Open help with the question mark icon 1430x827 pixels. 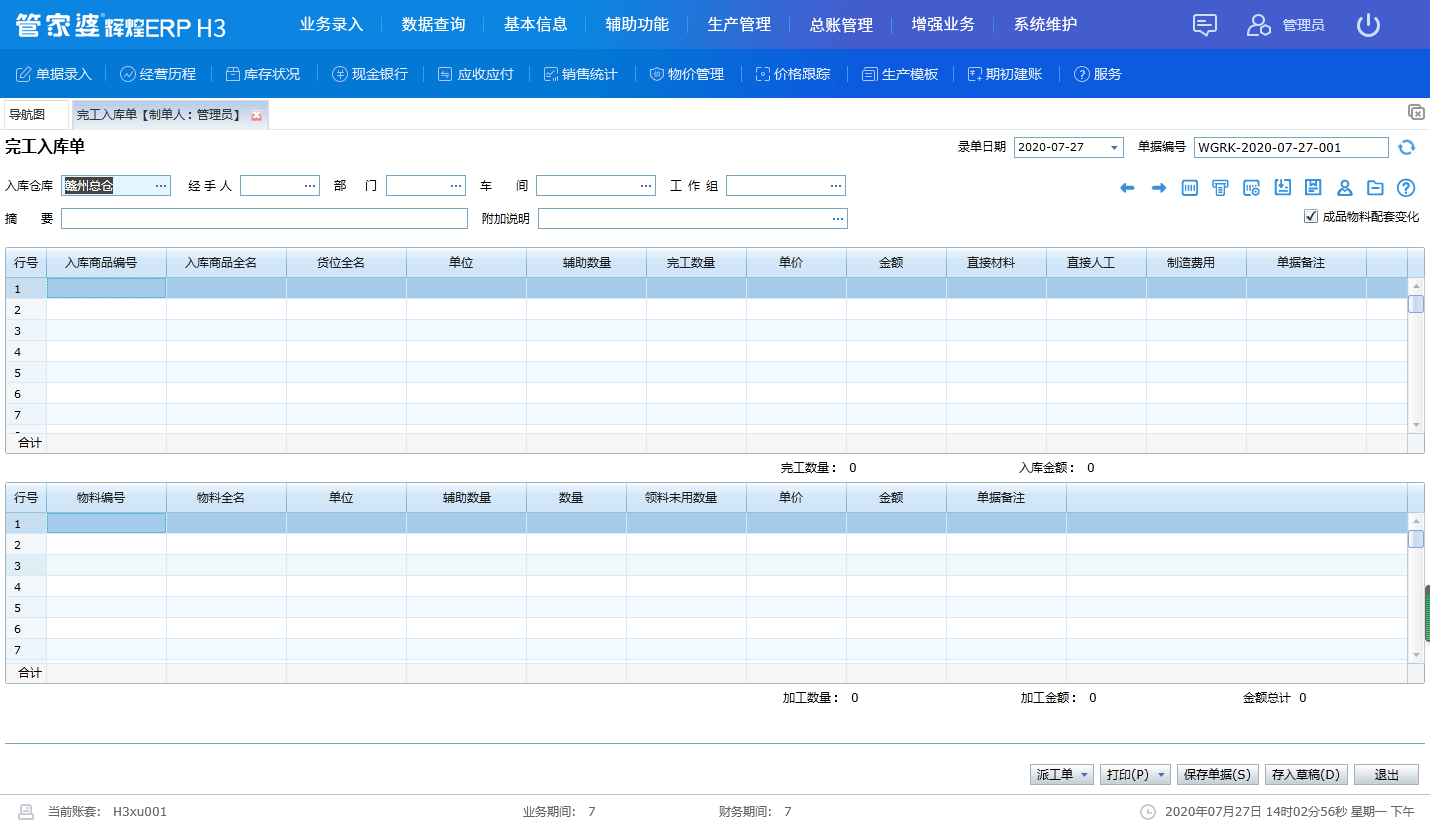tap(1407, 188)
